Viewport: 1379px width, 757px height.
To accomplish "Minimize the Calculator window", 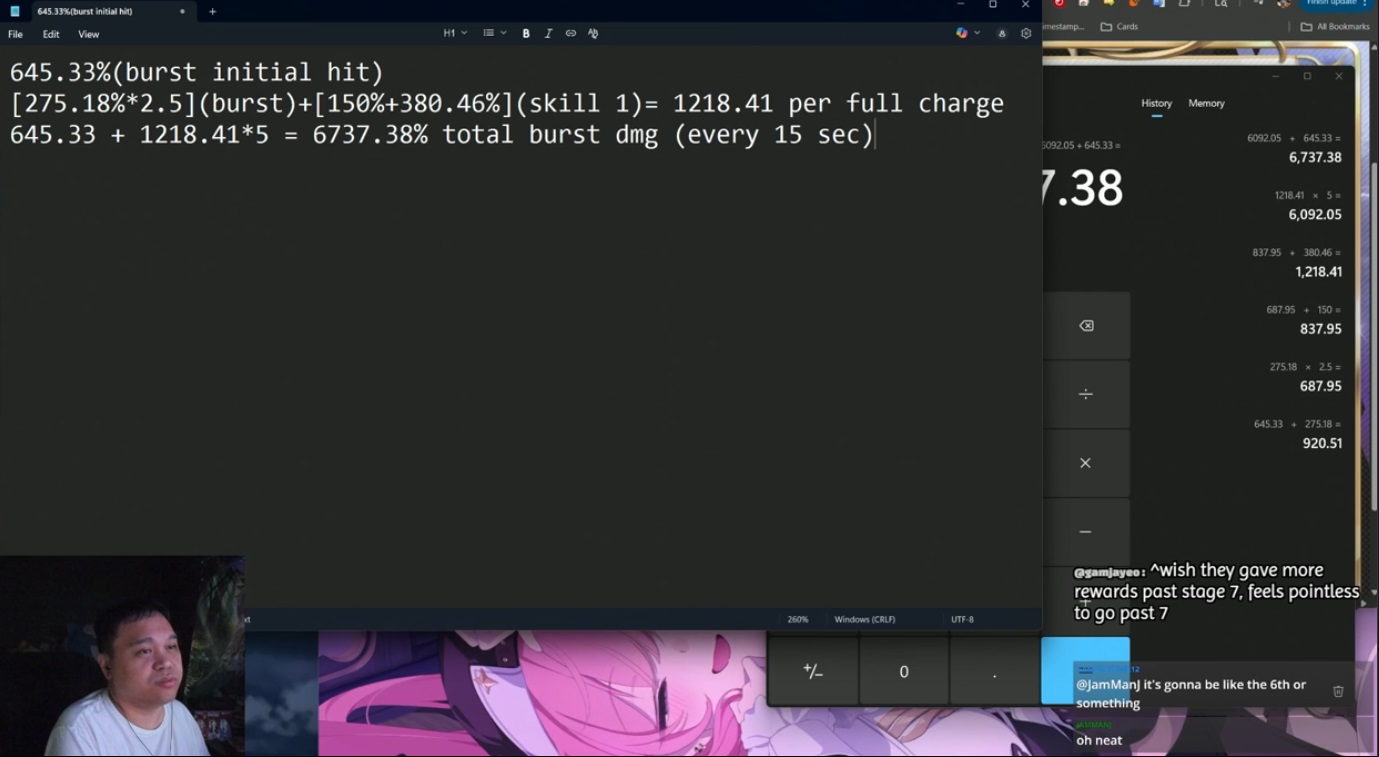I will point(1276,76).
